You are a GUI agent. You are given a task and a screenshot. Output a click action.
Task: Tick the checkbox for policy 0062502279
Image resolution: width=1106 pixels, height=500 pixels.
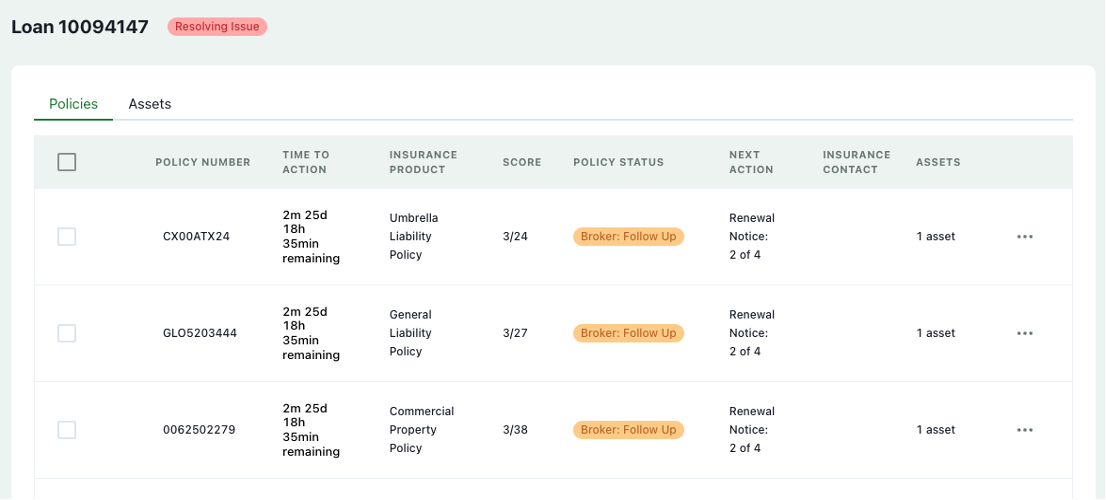point(67,430)
